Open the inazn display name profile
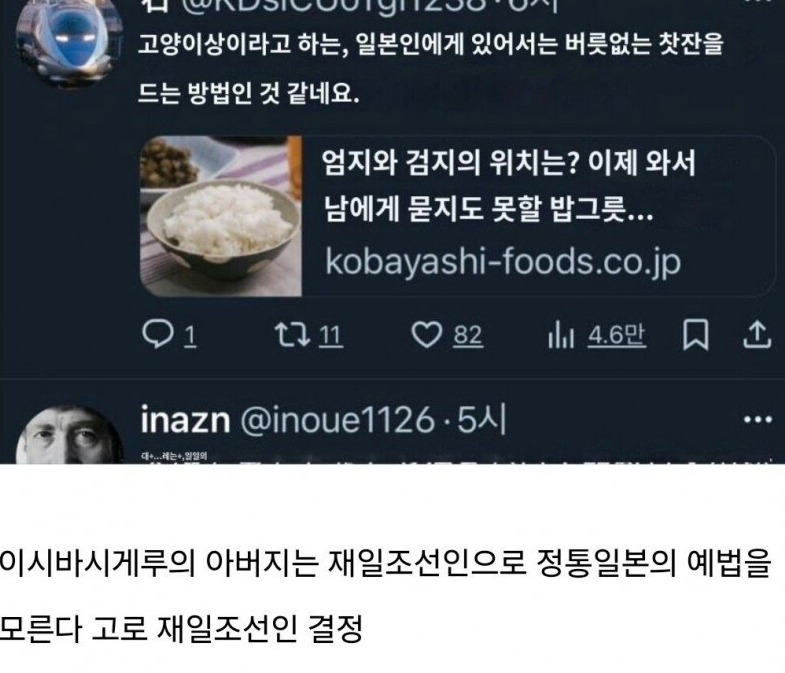The width and height of the screenshot is (785, 673). pos(185,420)
